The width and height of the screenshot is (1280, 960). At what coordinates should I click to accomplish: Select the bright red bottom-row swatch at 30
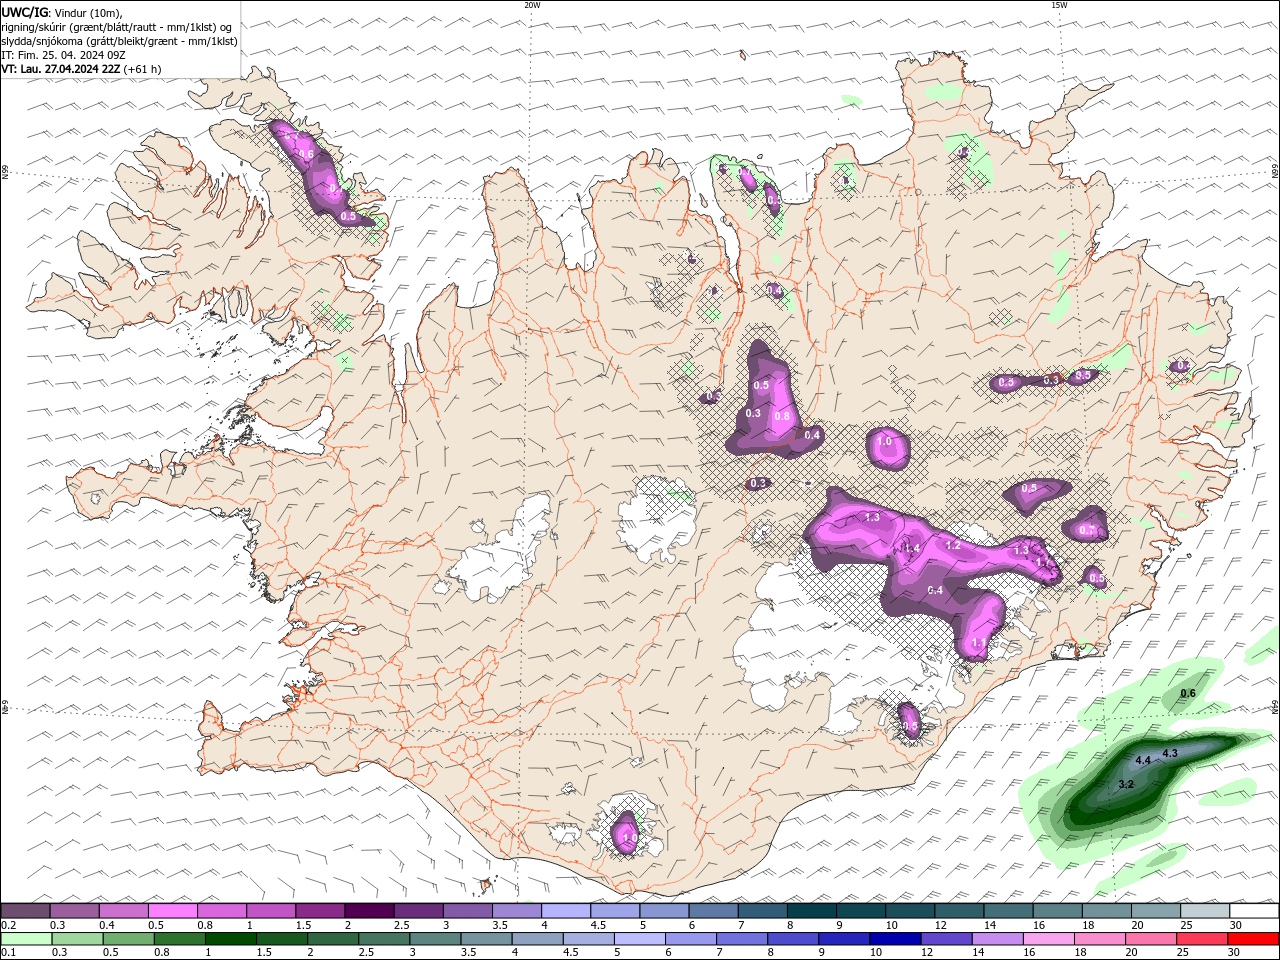point(1254,939)
